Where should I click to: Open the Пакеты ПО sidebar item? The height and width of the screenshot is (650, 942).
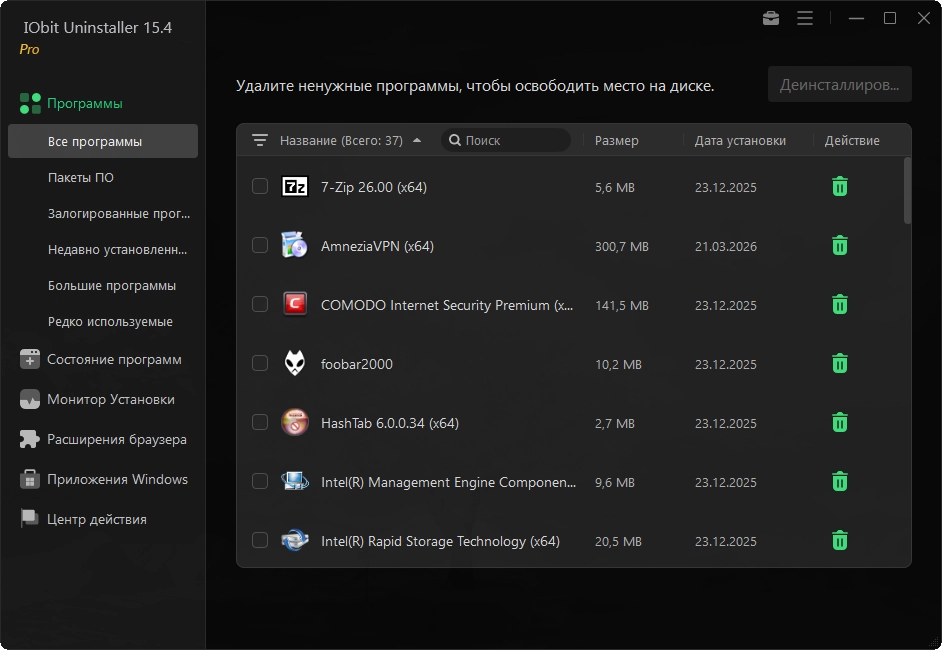81,178
